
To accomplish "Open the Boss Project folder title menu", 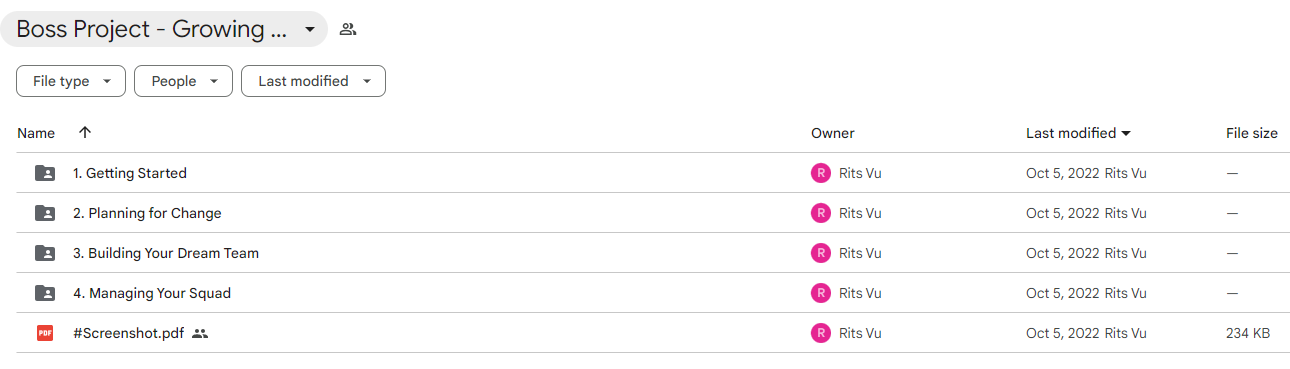I will click(x=164, y=29).
